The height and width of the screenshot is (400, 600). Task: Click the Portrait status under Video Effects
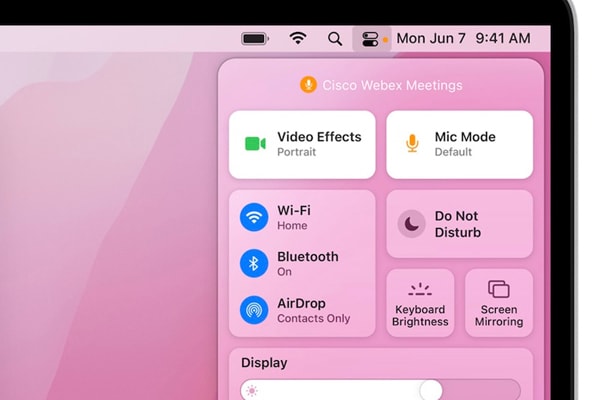(x=297, y=152)
